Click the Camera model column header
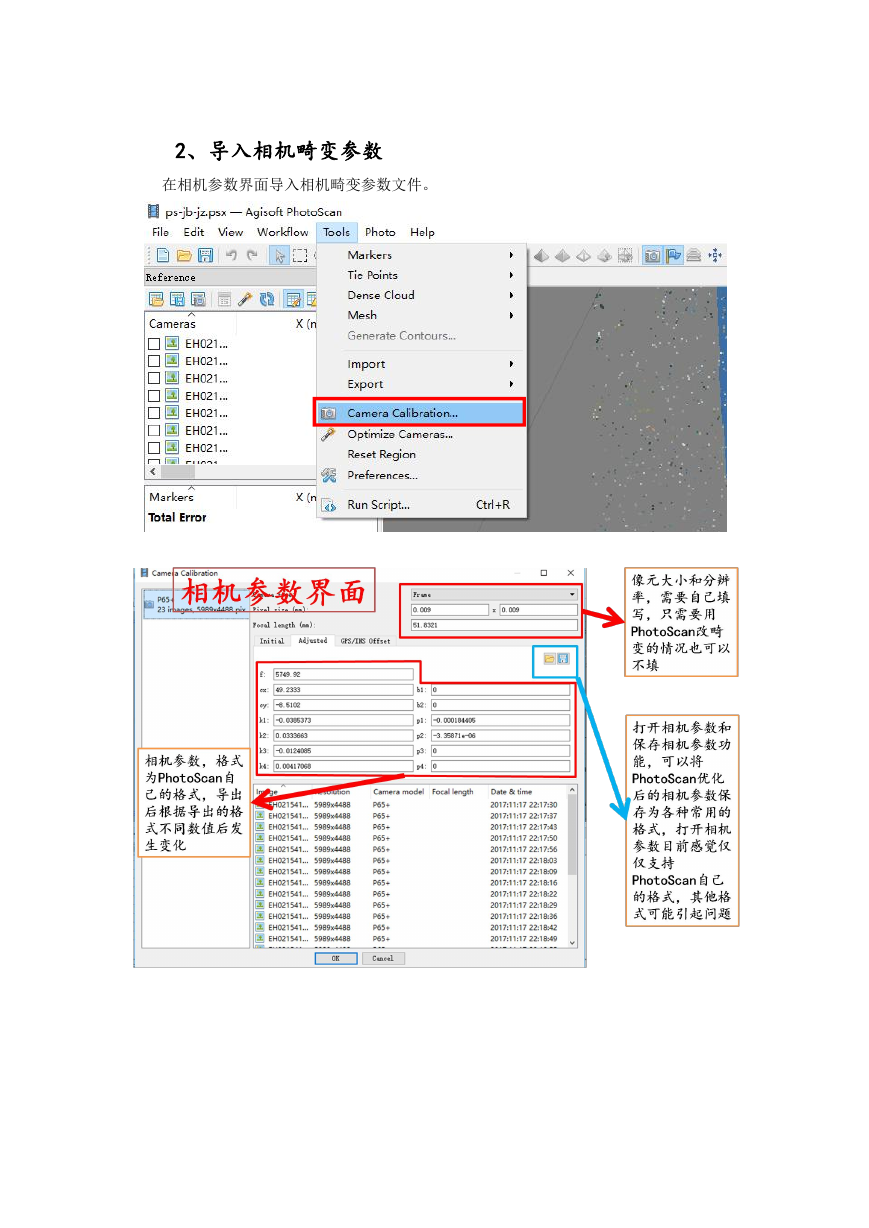This screenshot has width=869, height=1228. tap(399, 792)
